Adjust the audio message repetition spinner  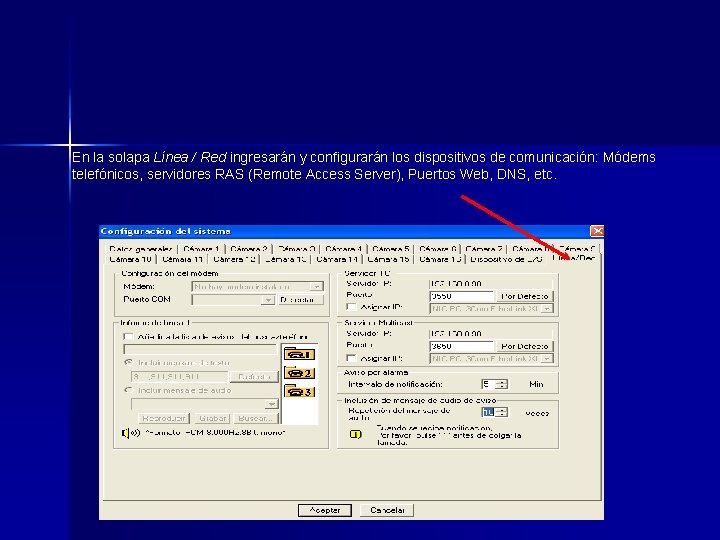click(x=502, y=412)
